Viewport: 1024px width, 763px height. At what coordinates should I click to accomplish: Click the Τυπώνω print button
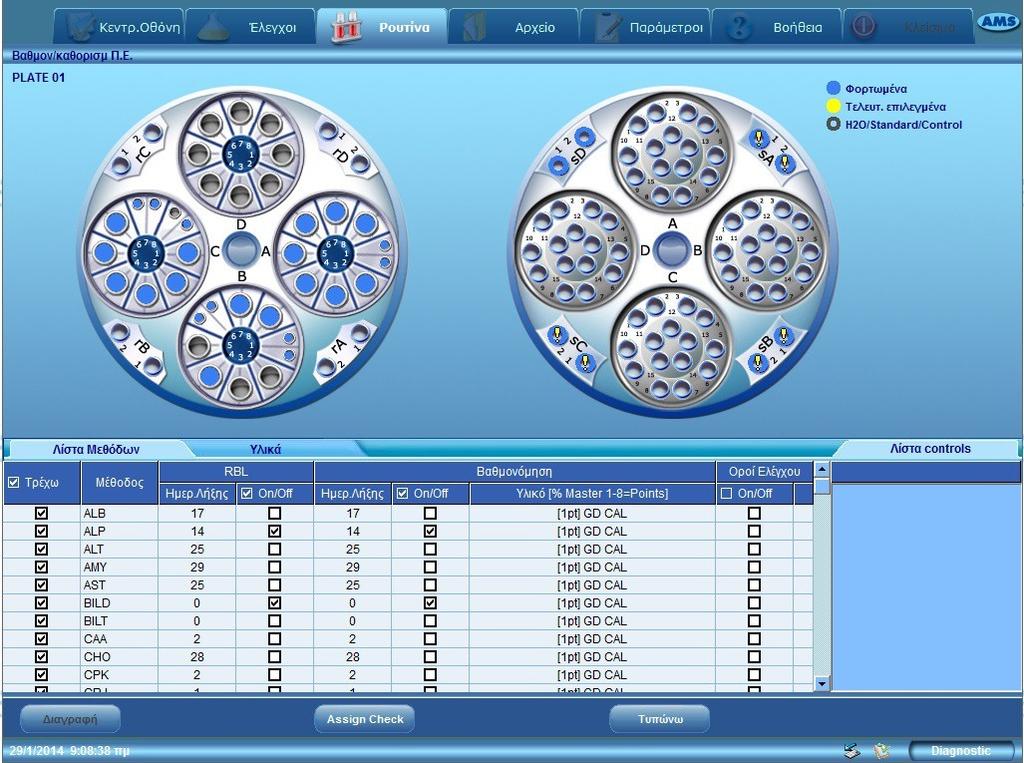660,719
